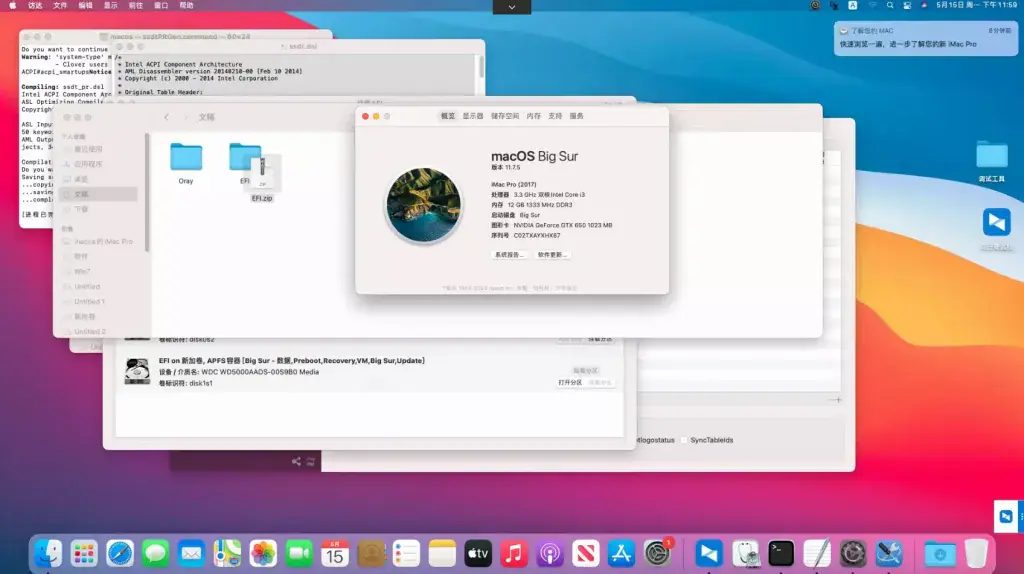Open the blue folder on the desktop
The height and width of the screenshot is (574, 1024).
point(992,156)
